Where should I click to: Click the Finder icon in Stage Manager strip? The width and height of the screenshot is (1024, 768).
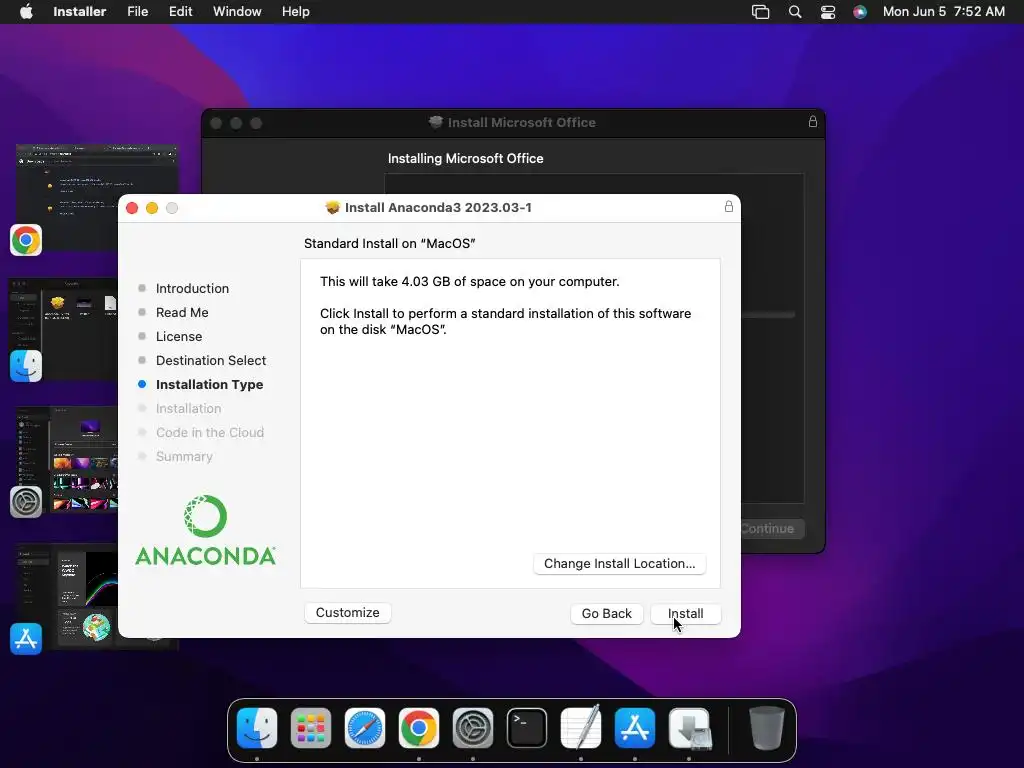tap(26, 366)
